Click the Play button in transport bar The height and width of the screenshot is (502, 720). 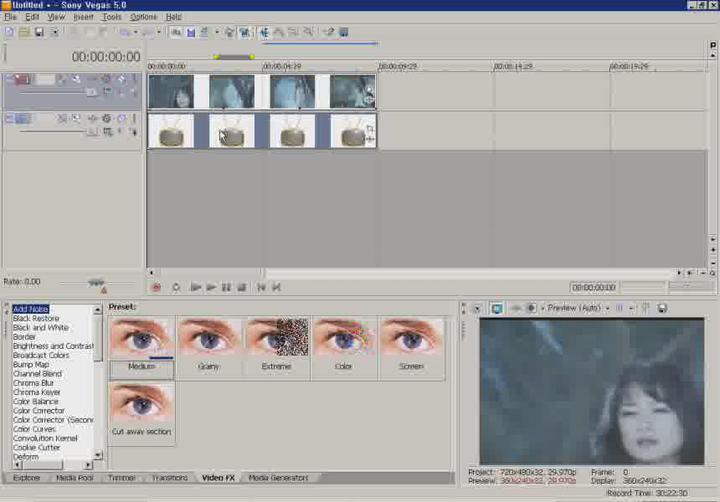point(211,288)
